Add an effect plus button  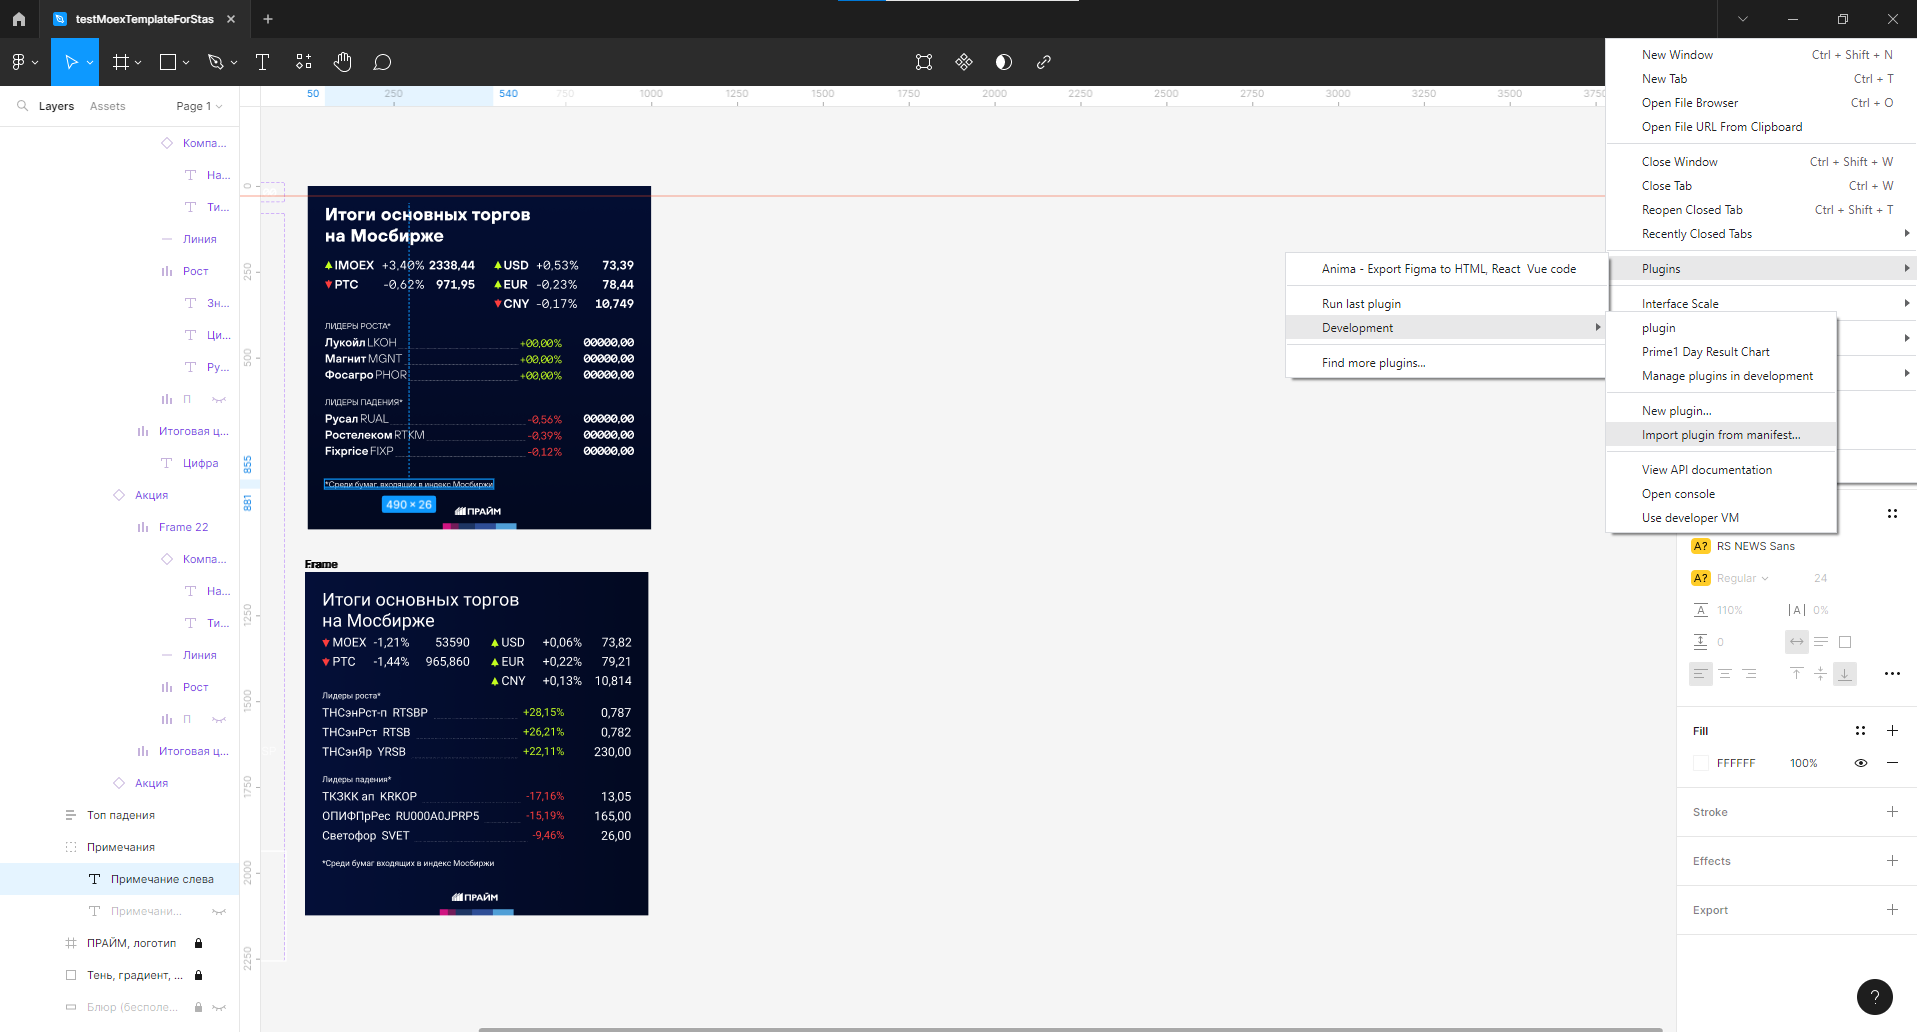pyautogui.click(x=1892, y=861)
